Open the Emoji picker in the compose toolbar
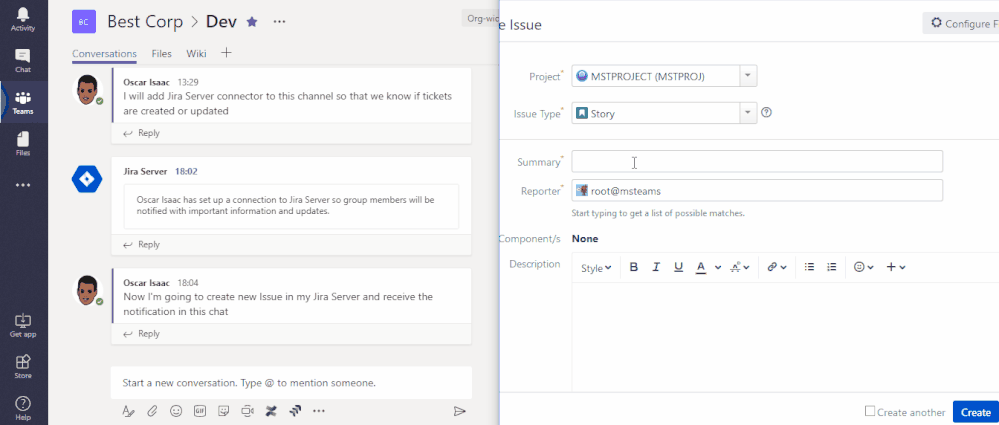 tap(176, 411)
